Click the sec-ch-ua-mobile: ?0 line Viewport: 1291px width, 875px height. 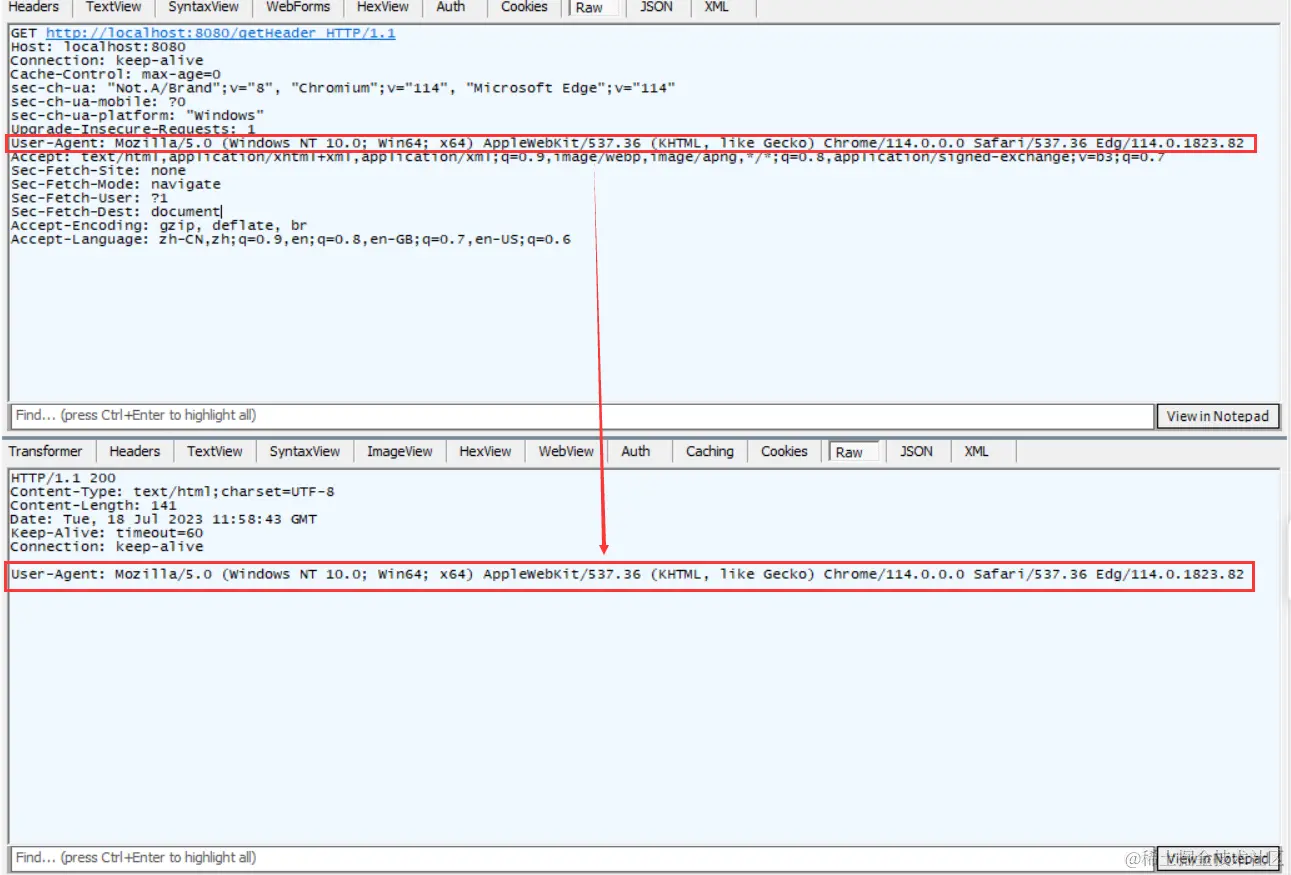(x=98, y=102)
